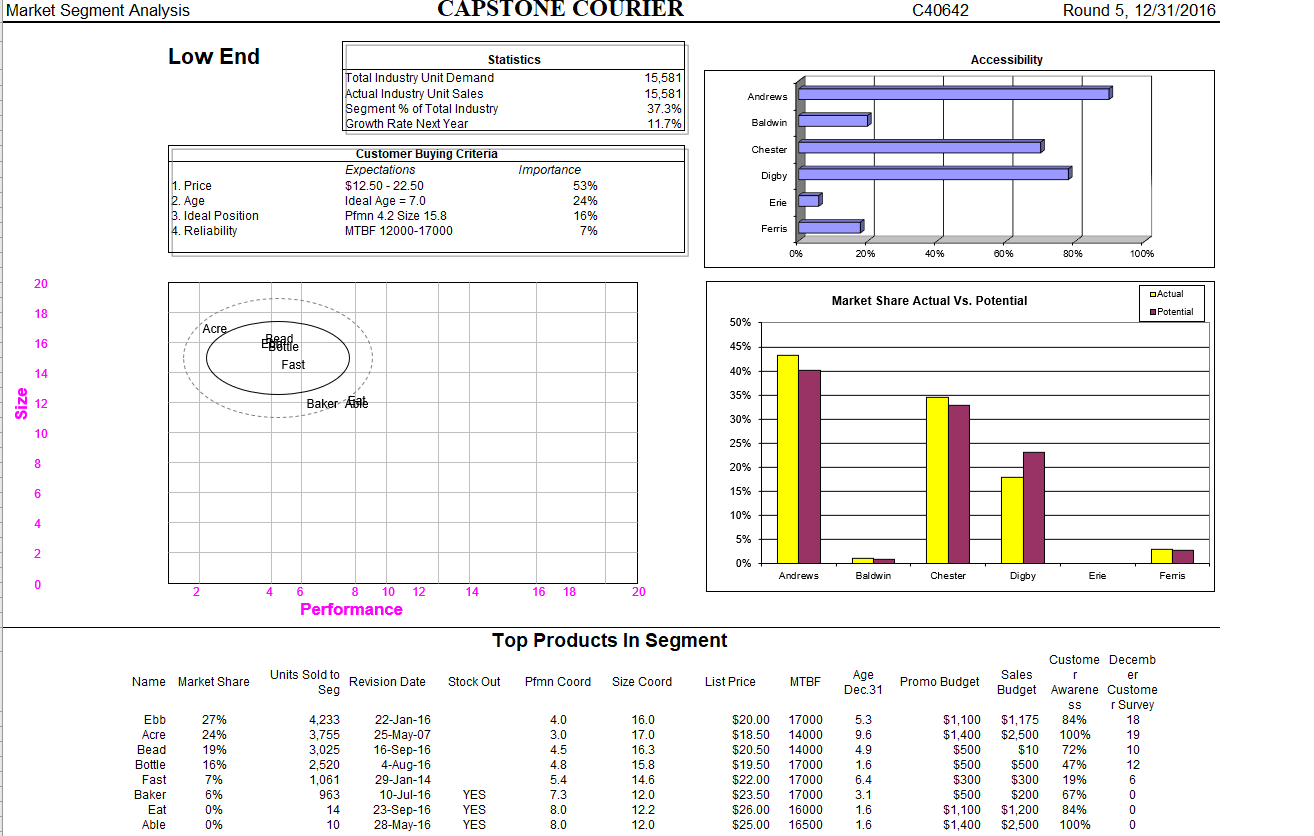
Task: Click the Potential legend maroon swatch
Action: pos(1152,312)
